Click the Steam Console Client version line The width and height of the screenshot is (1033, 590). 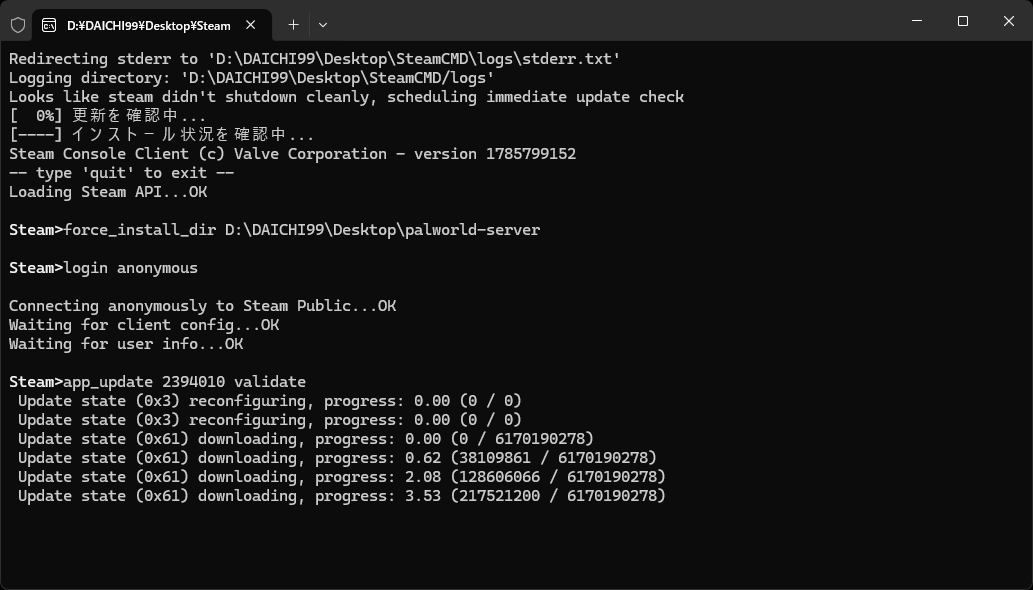point(292,154)
